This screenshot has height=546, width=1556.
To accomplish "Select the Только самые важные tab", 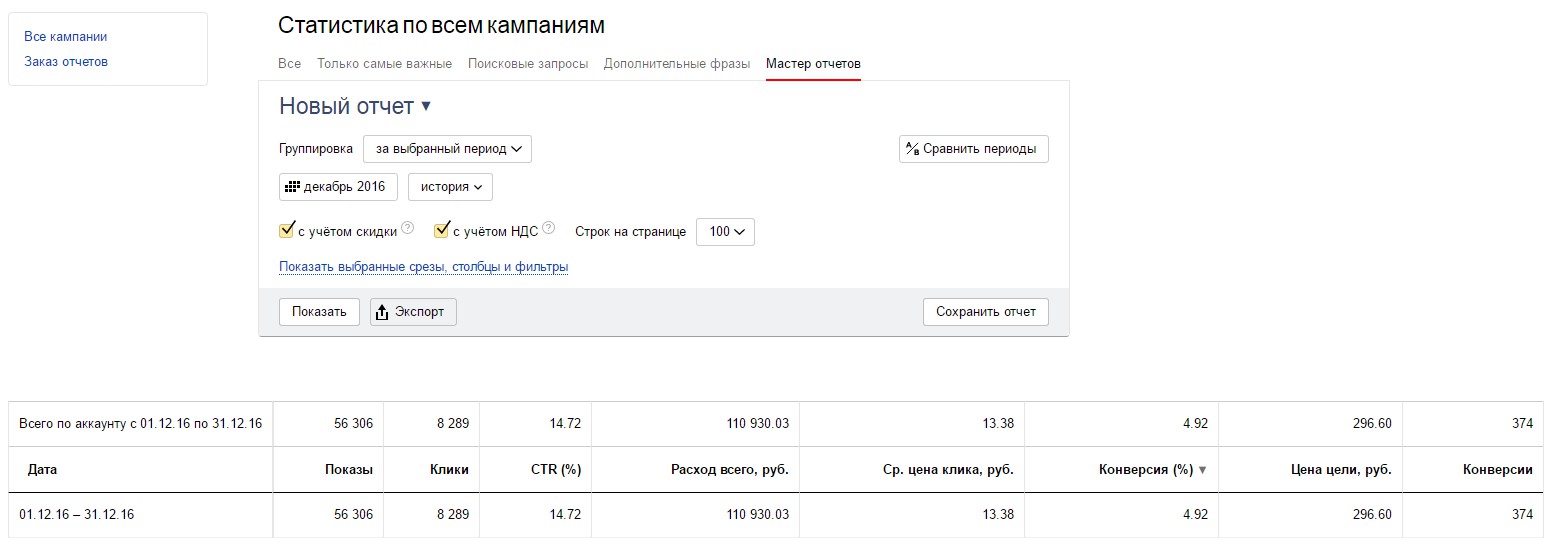I will point(385,64).
